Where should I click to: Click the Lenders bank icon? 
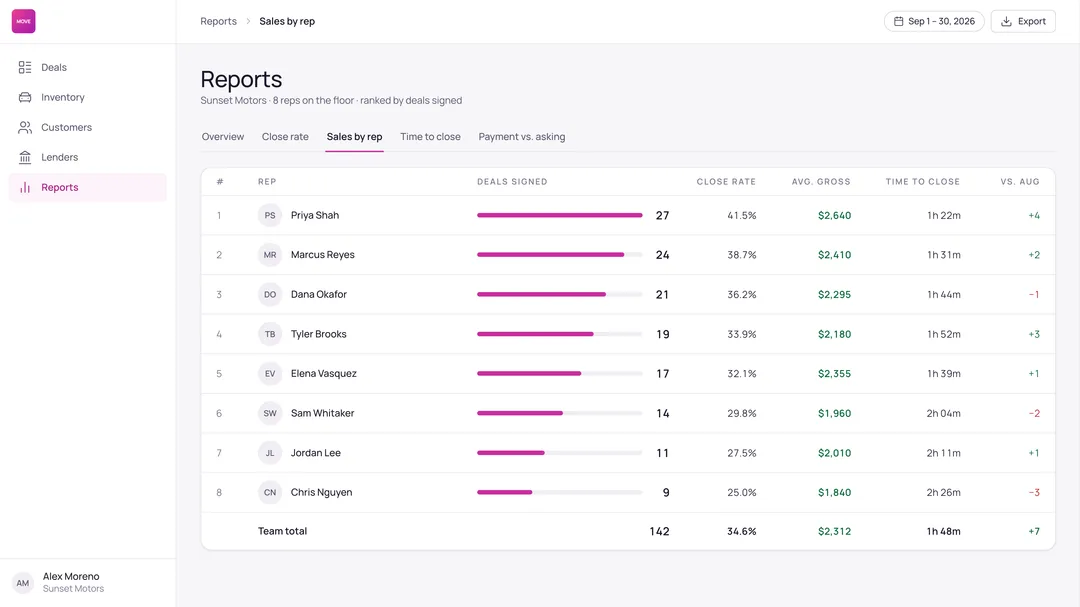click(25, 157)
